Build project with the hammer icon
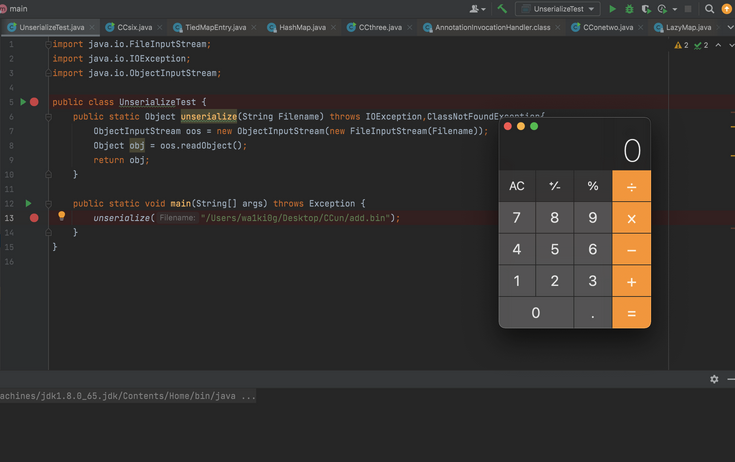This screenshot has height=462, width=735. coord(502,8)
